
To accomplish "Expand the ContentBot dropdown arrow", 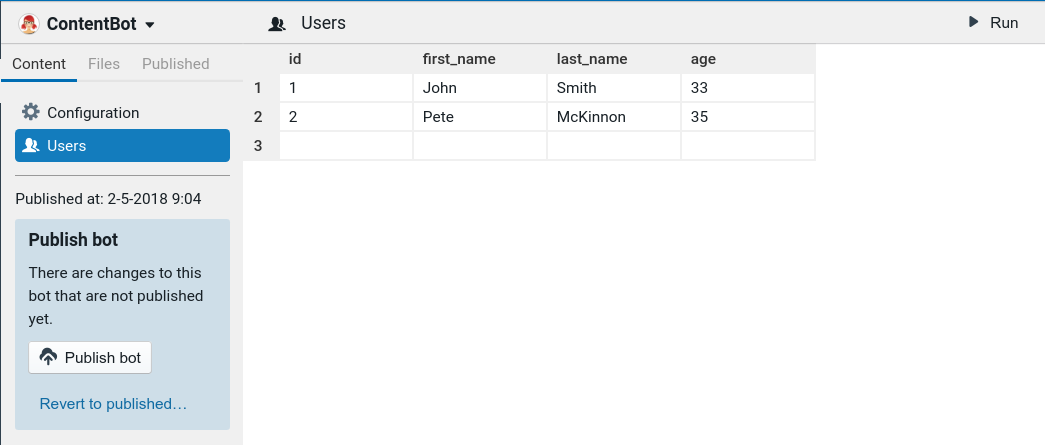I will pyautogui.click(x=150, y=24).
